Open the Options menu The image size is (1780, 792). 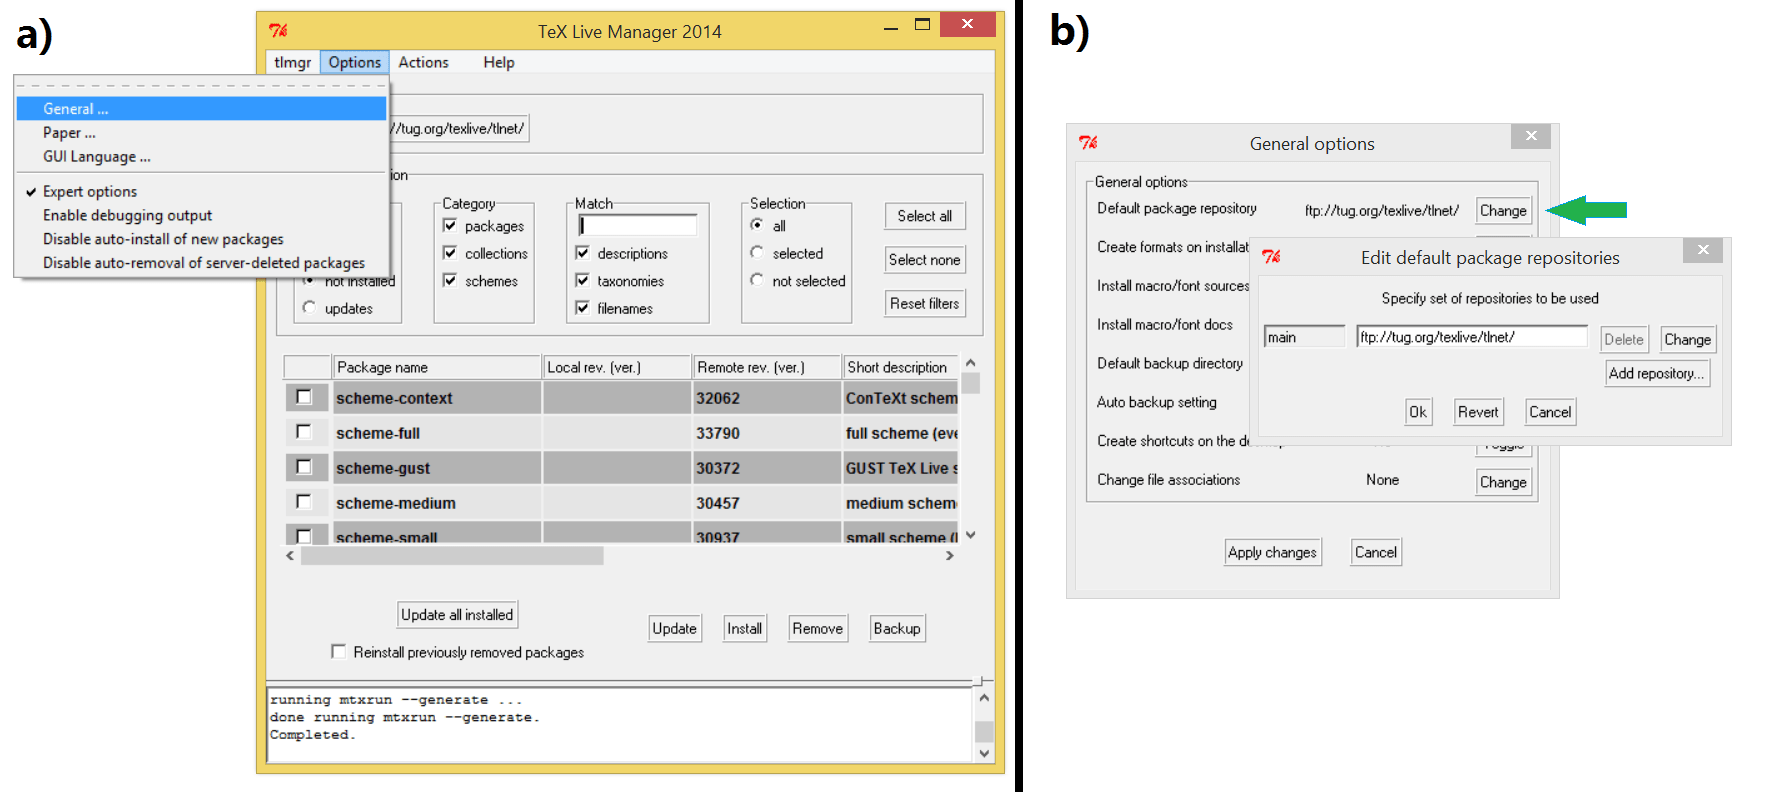pyautogui.click(x=354, y=62)
